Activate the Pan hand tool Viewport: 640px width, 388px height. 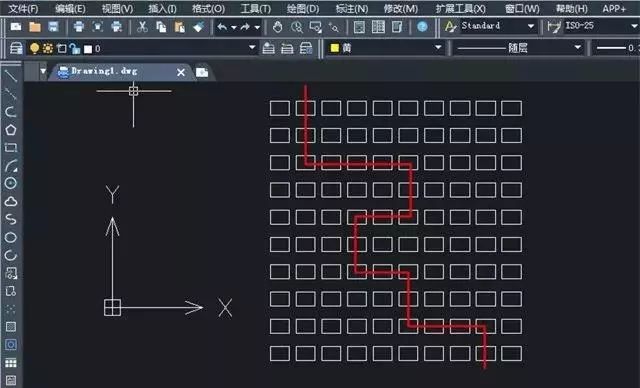click(278, 27)
